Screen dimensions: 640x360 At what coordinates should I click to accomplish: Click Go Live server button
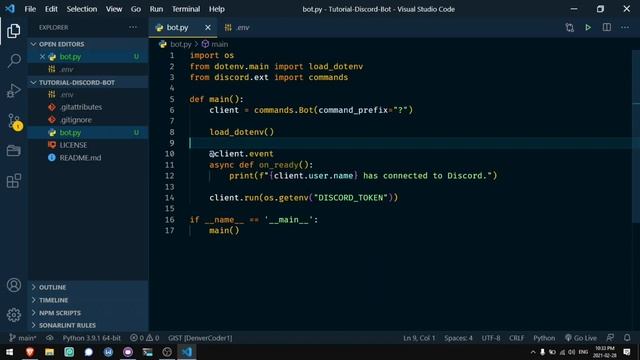tap(581, 338)
